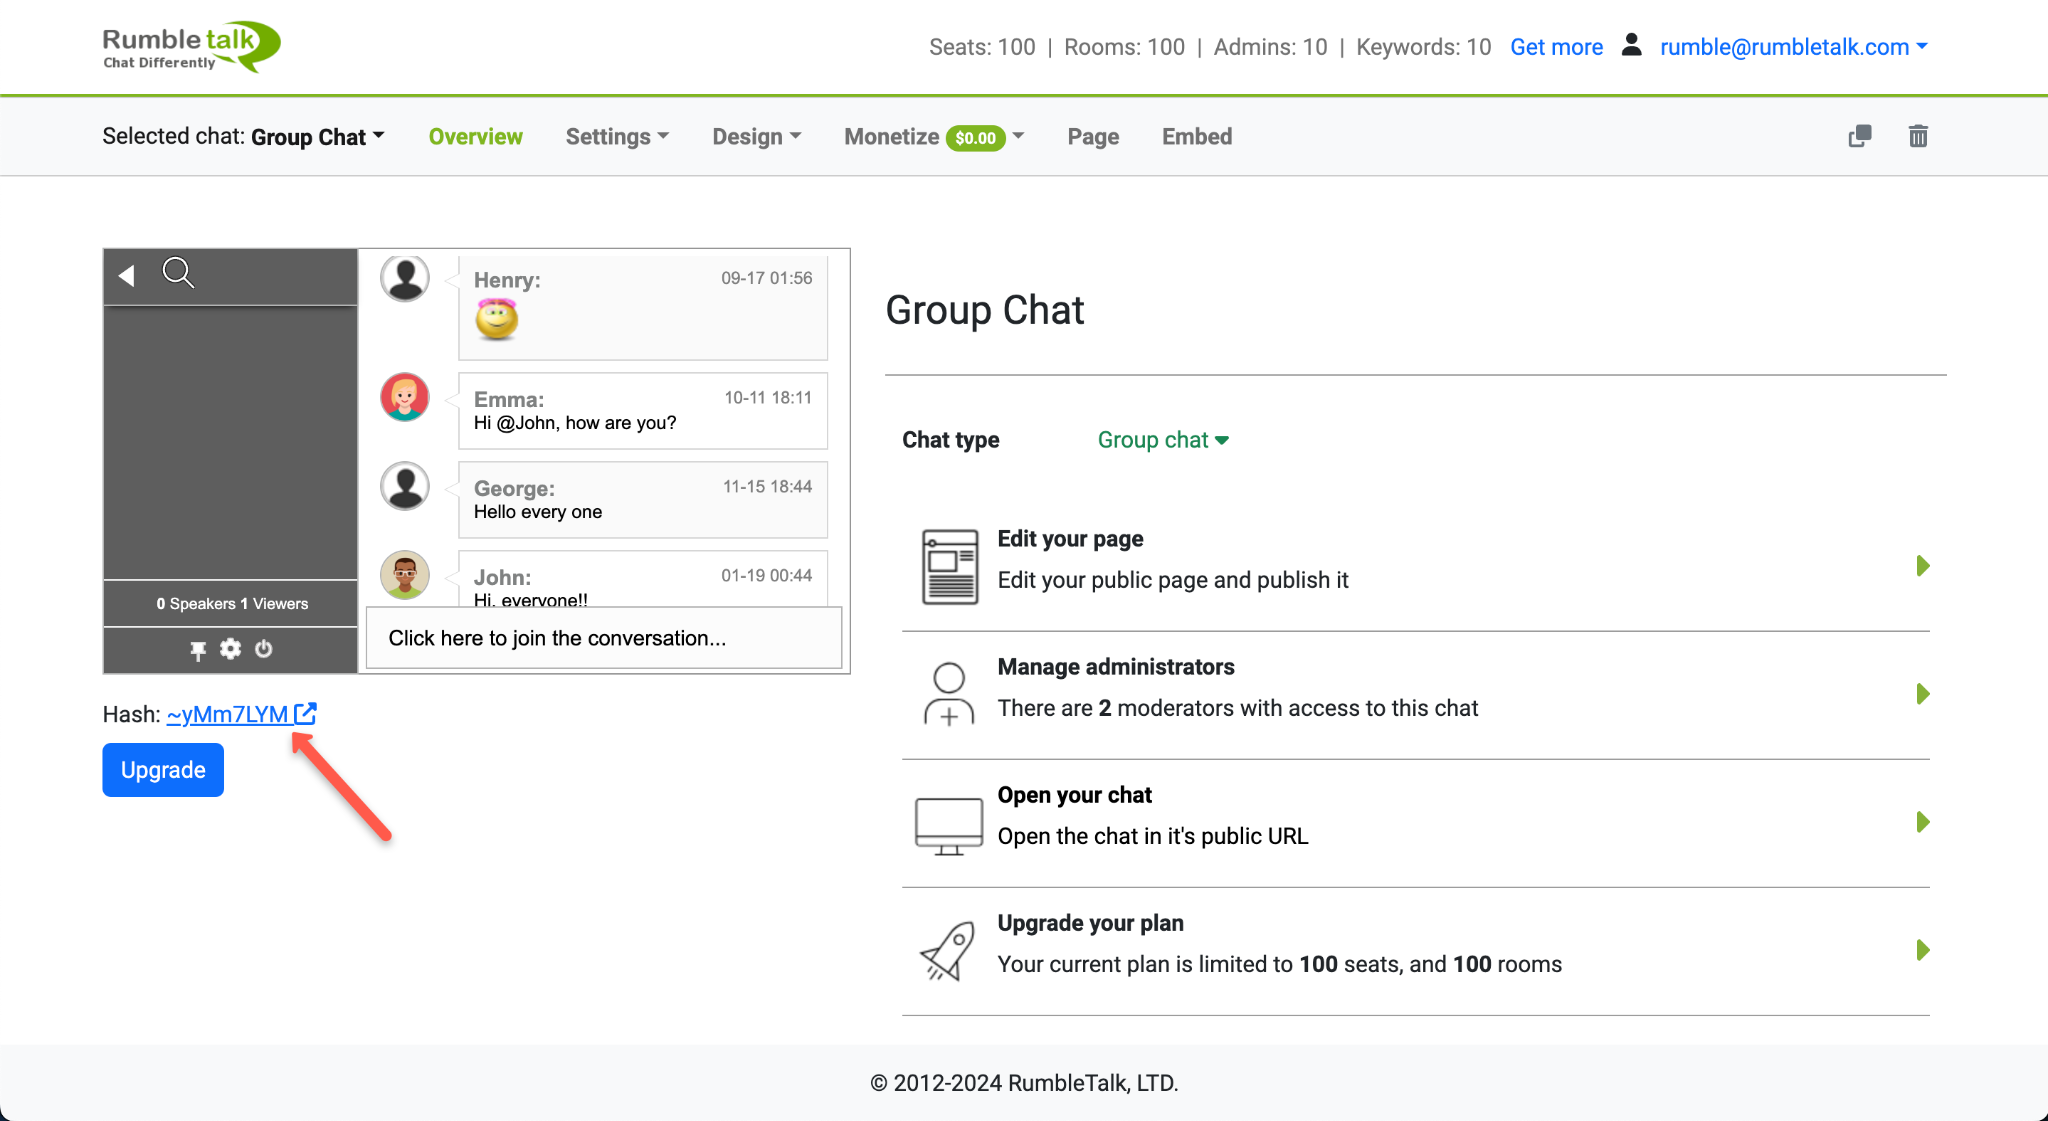Open the Chat type Group chat dropdown

click(x=1163, y=440)
